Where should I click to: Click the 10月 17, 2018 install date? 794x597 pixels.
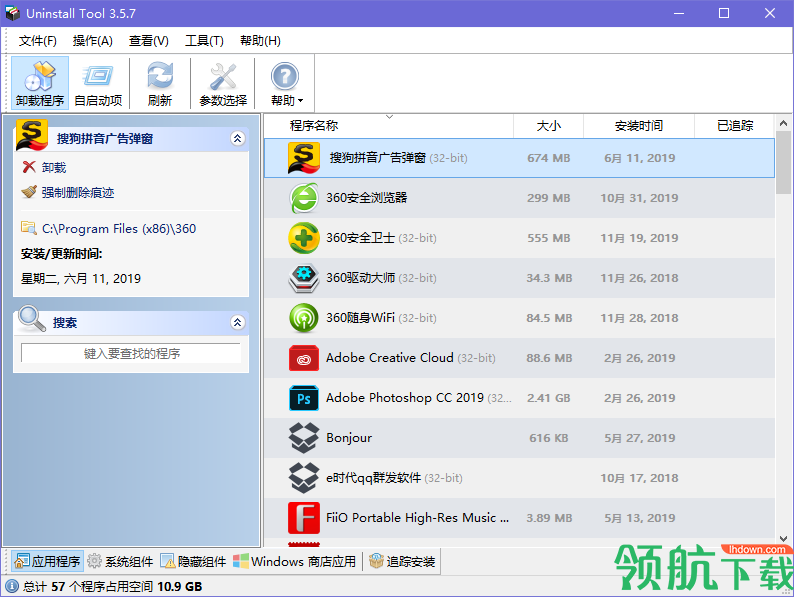[639, 478]
